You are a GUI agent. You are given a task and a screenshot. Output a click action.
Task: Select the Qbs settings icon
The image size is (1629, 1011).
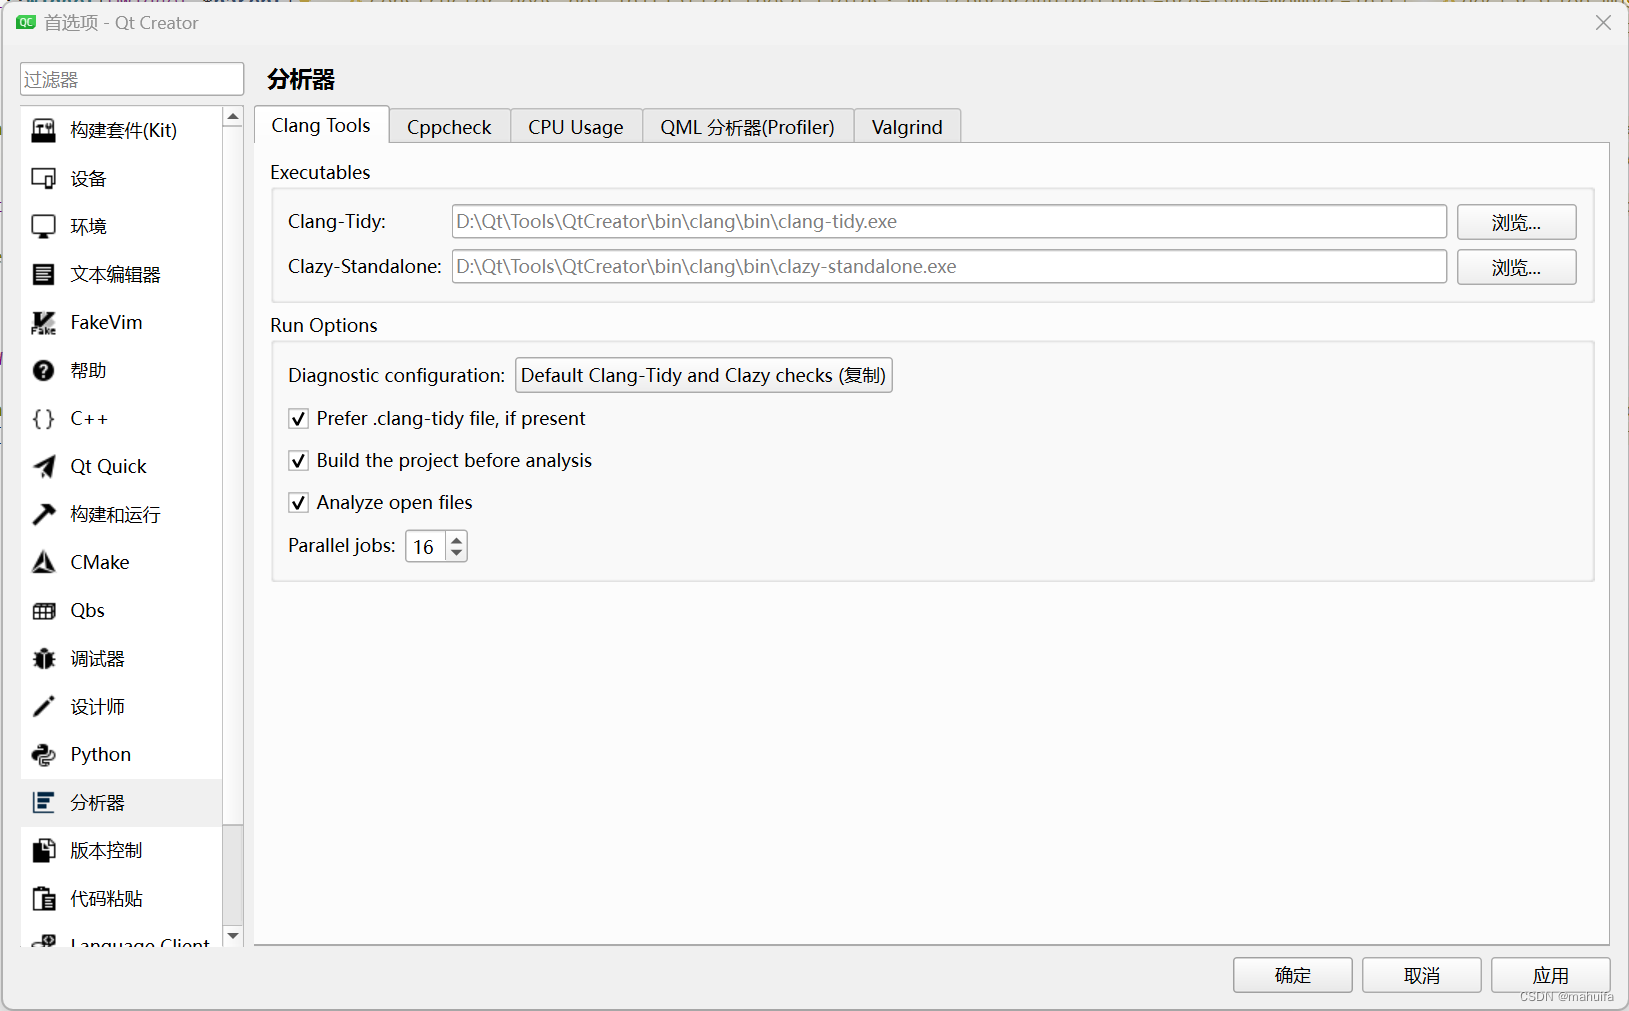pos(44,610)
